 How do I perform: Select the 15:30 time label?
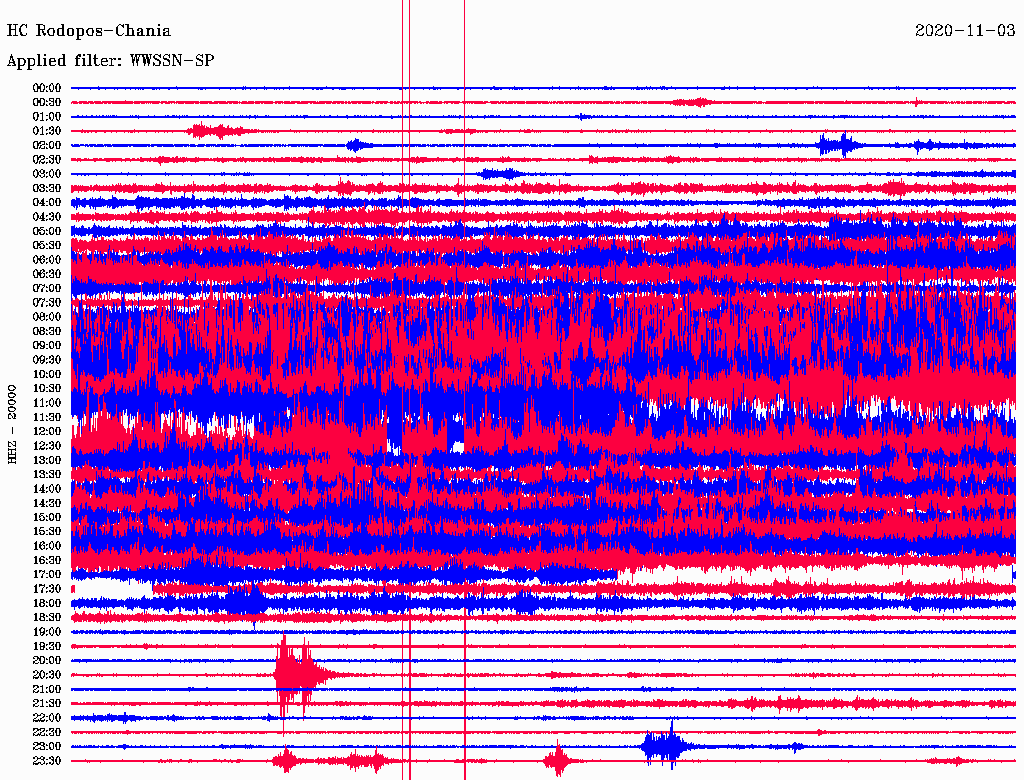47,532
